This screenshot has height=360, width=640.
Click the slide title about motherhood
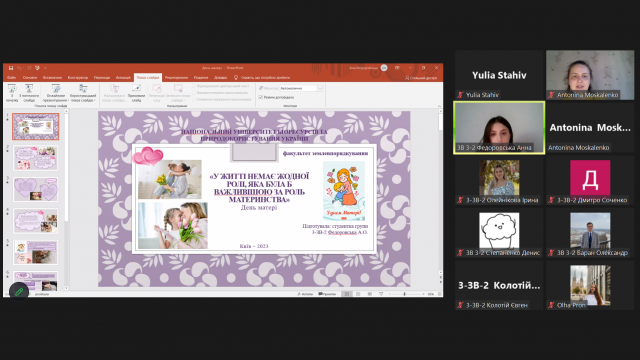[259, 188]
